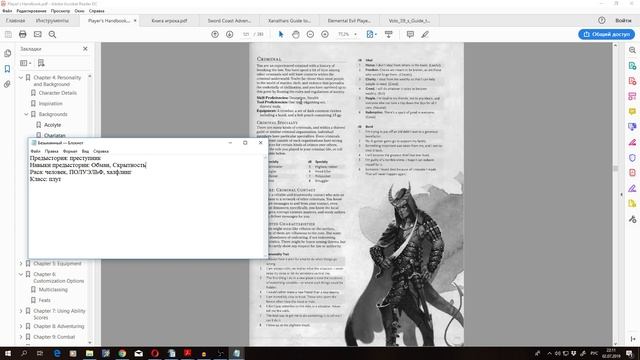640x360 pixels.
Task: Collapse the Backgrounds bookmark node
Action: (26, 114)
